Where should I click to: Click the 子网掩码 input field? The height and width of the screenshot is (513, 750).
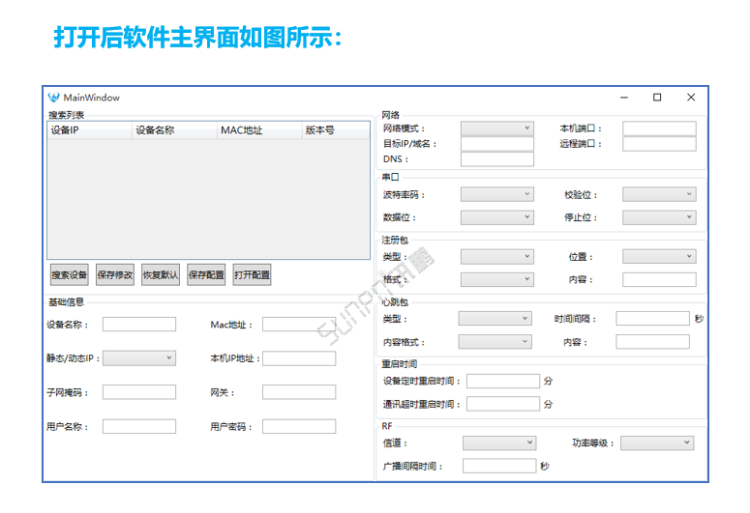click(139, 393)
